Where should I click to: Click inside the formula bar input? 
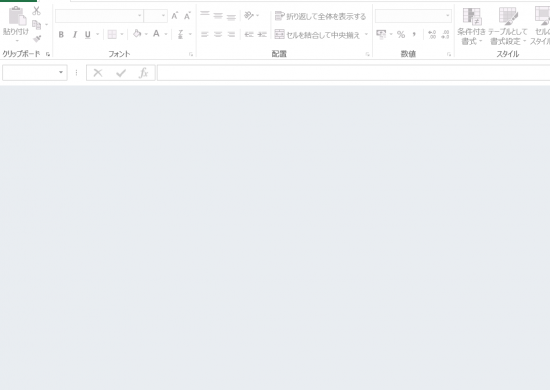click(354, 73)
